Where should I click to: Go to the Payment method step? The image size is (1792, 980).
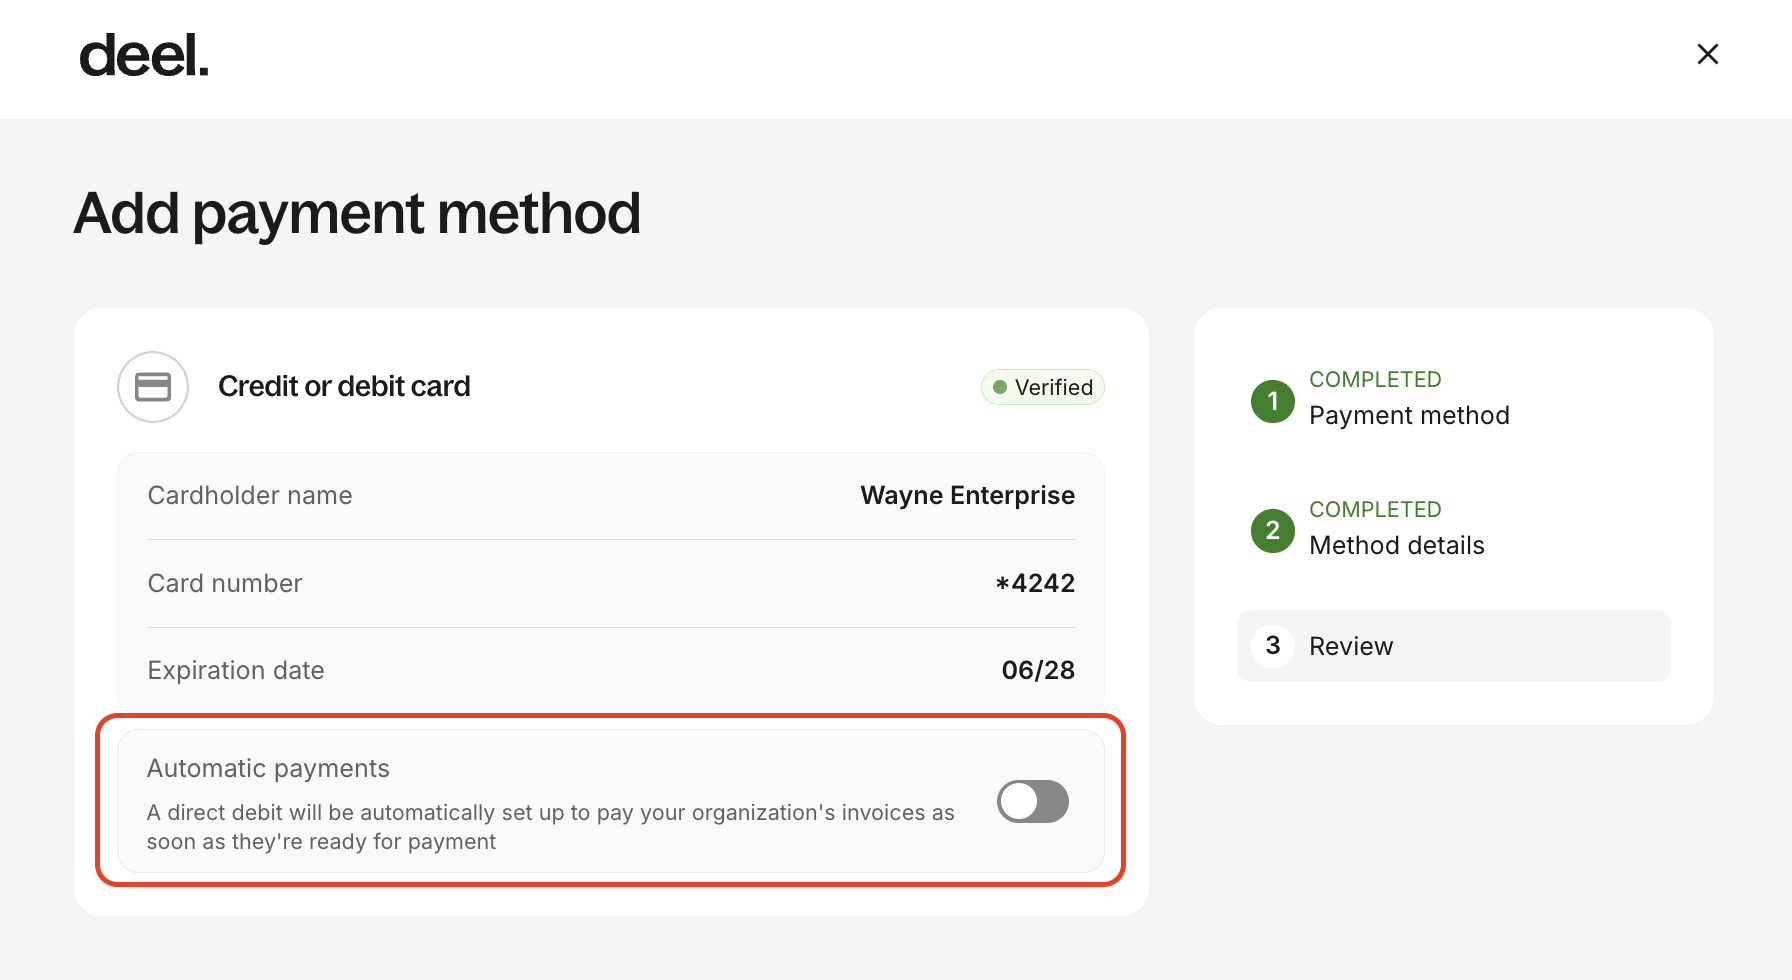[1408, 415]
